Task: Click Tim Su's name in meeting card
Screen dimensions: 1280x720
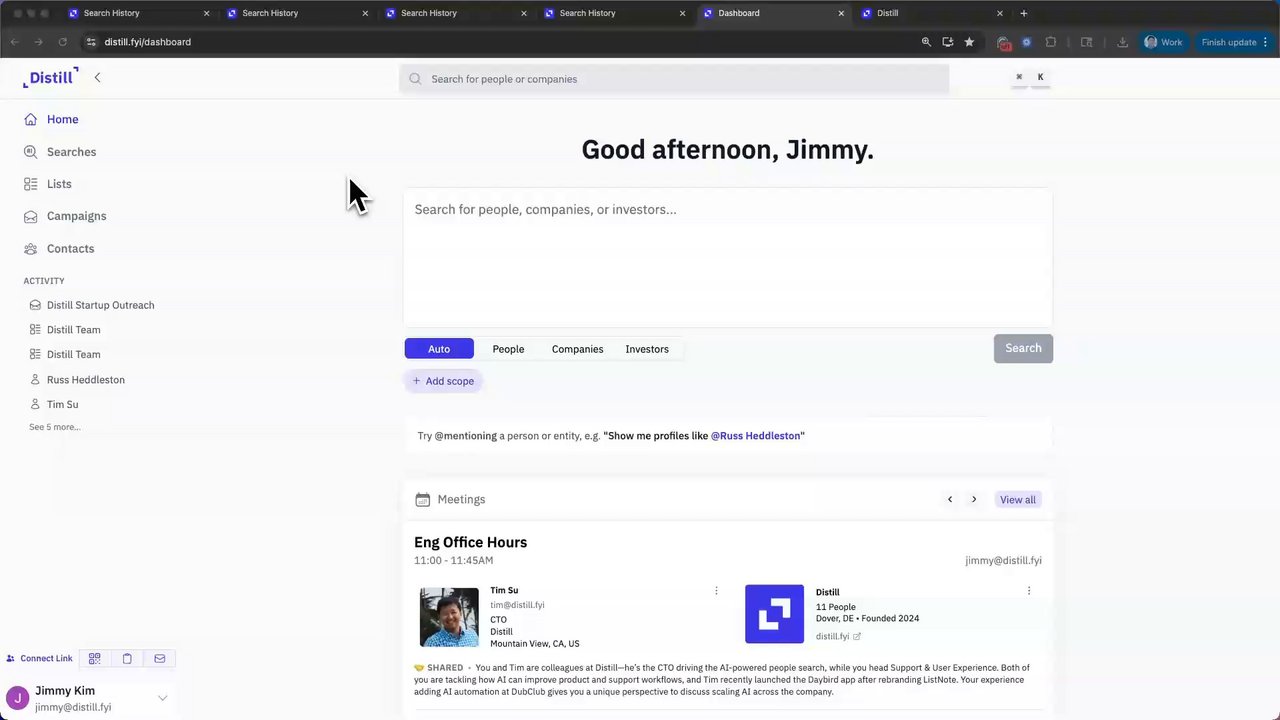Action: 504,590
